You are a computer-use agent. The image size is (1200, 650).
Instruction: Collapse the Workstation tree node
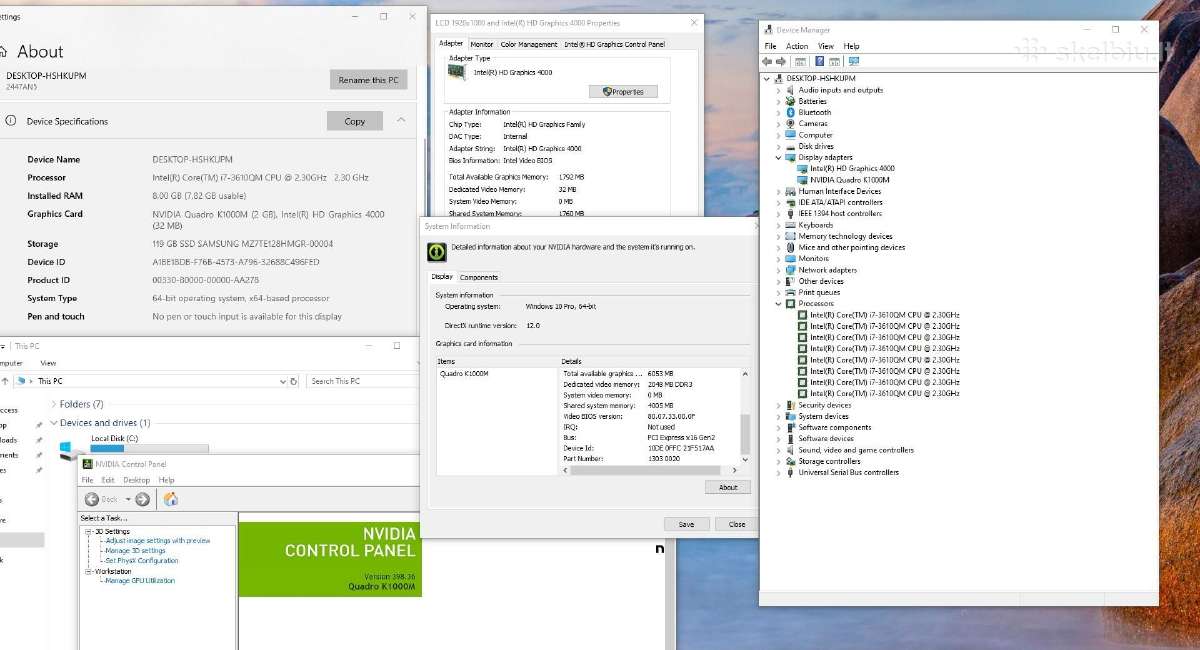pyautogui.click(x=87, y=571)
